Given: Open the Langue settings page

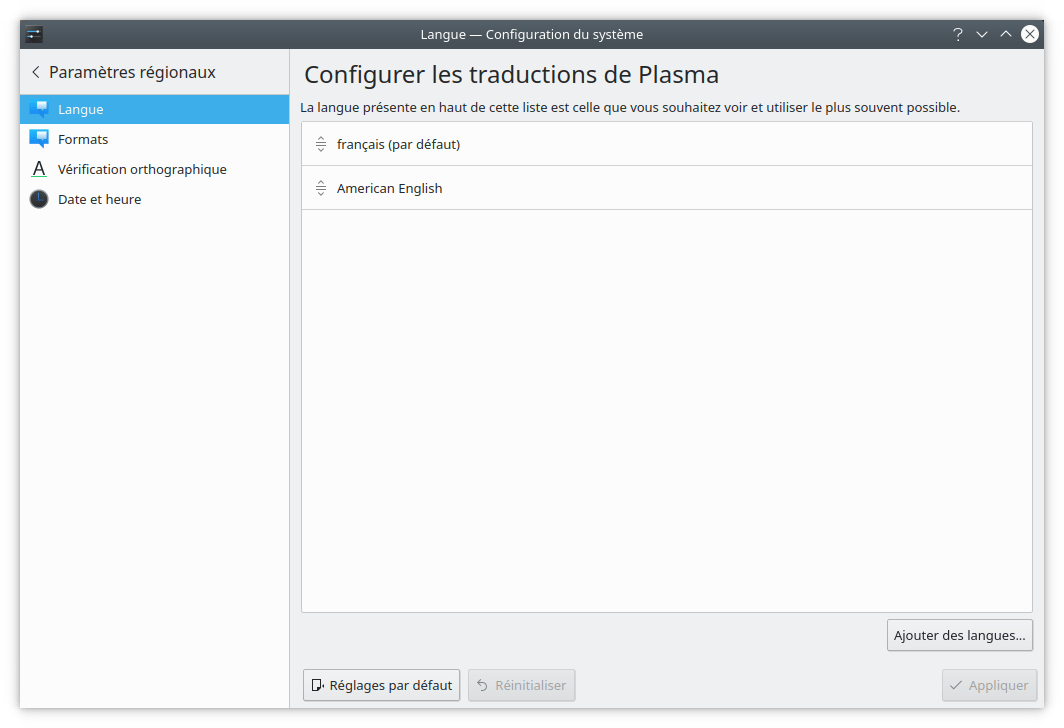Looking at the screenshot, I should click(x=81, y=109).
